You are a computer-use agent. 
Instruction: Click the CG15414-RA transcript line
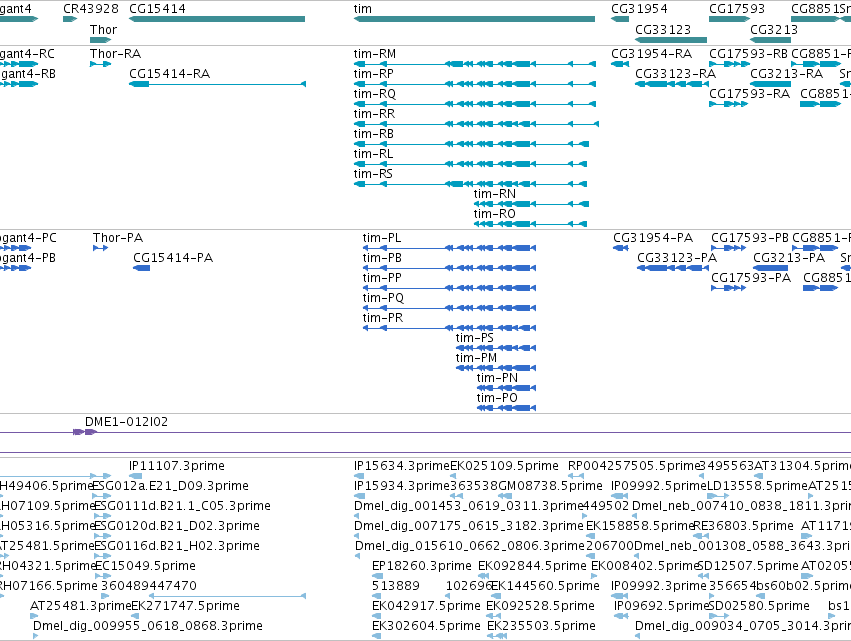tap(217, 84)
